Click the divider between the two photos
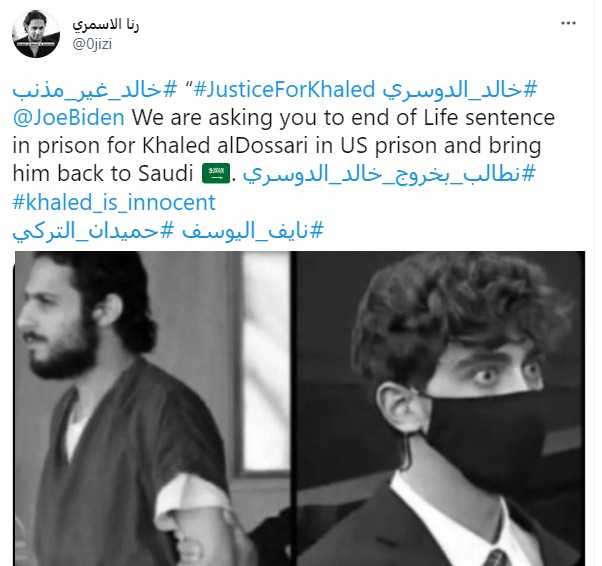 pyautogui.click(x=292, y=409)
